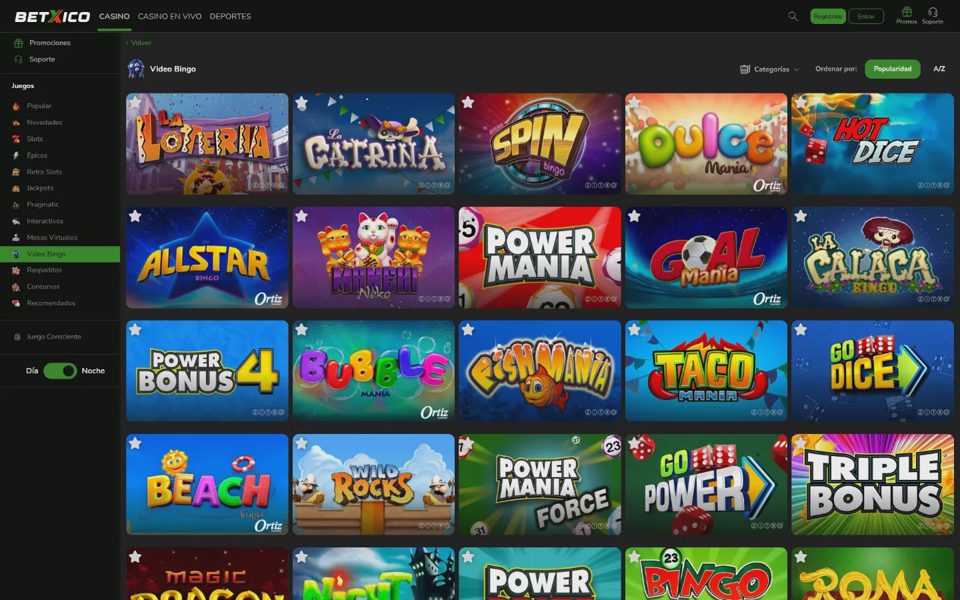The height and width of the screenshot is (600, 960).
Task: Click the green Registrate button
Action: click(x=828, y=17)
